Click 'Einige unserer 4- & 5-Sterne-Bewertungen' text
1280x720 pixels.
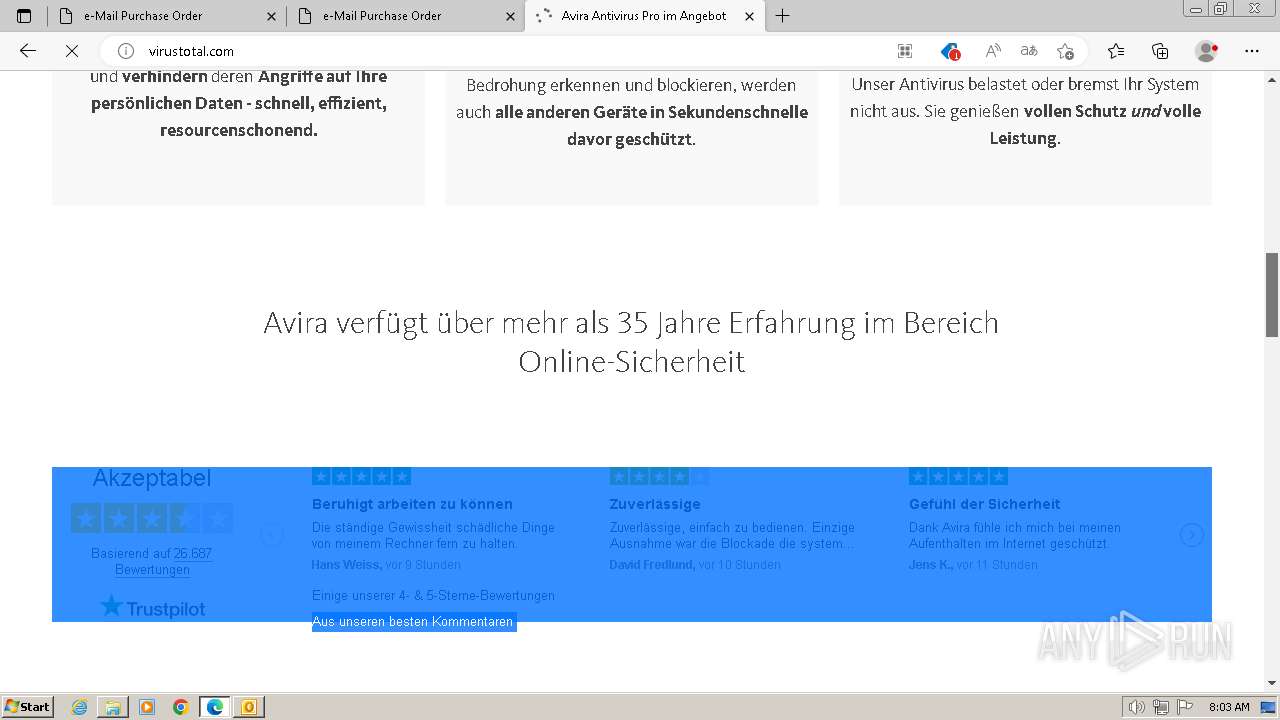tap(433, 595)
